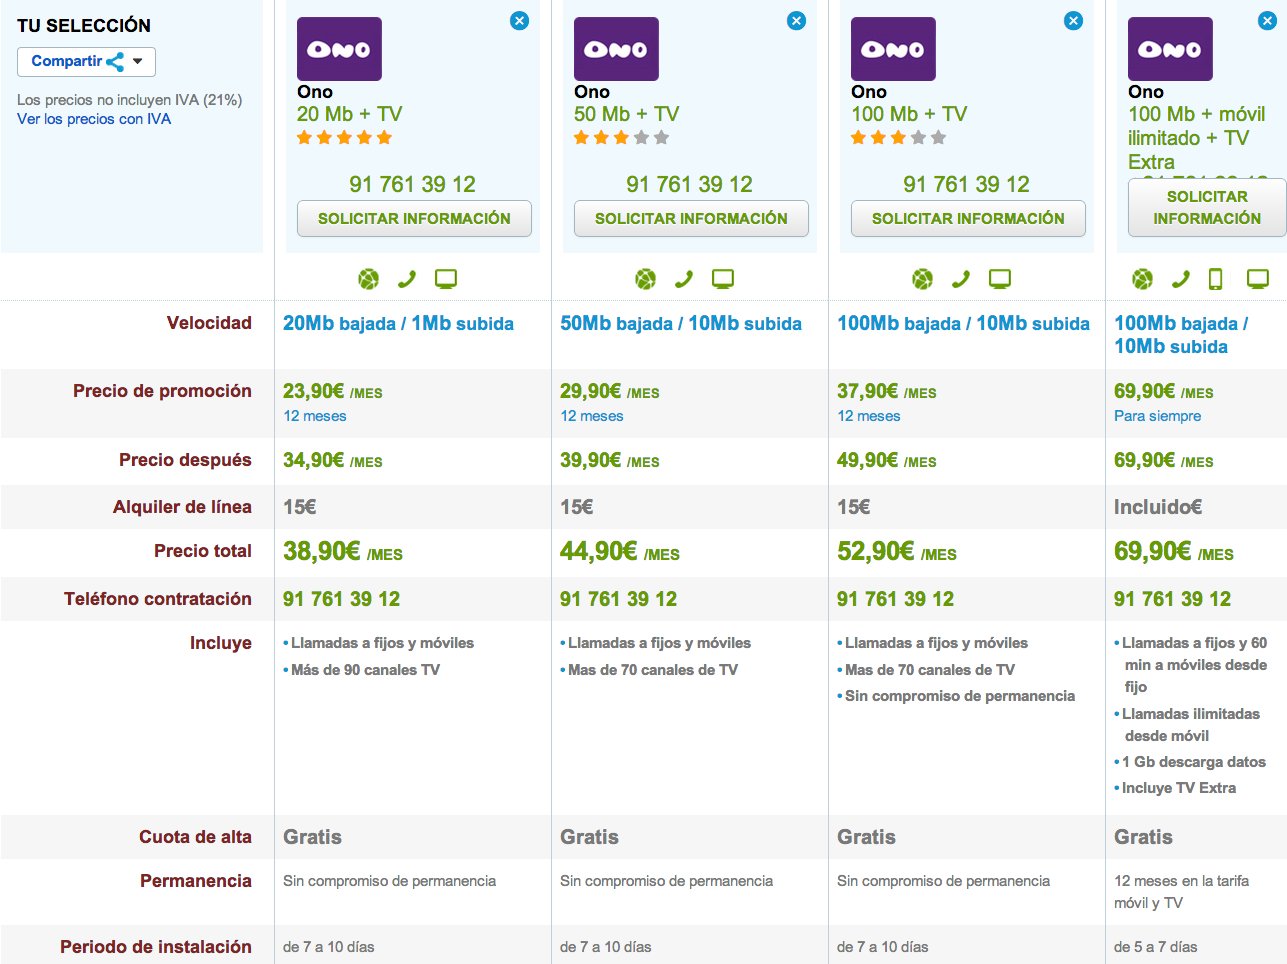The height and width of the screenshot is (964, 1287).
Task: Click phone number in 20 Mb plan header
Action: click(412, 184)
